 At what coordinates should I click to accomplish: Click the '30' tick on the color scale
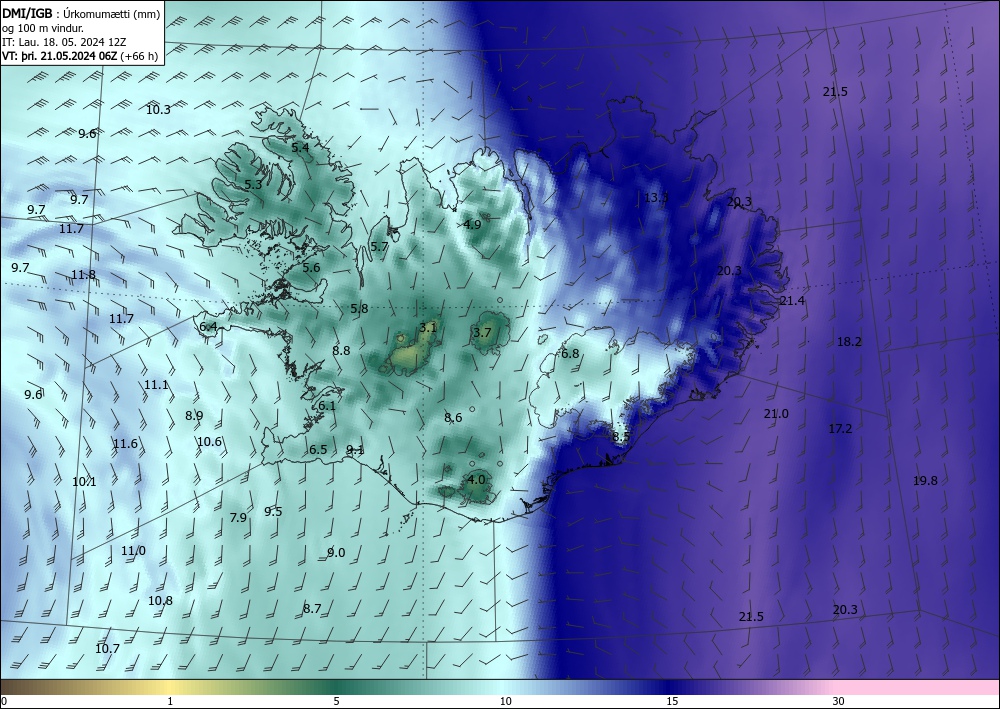pos(838,702)
